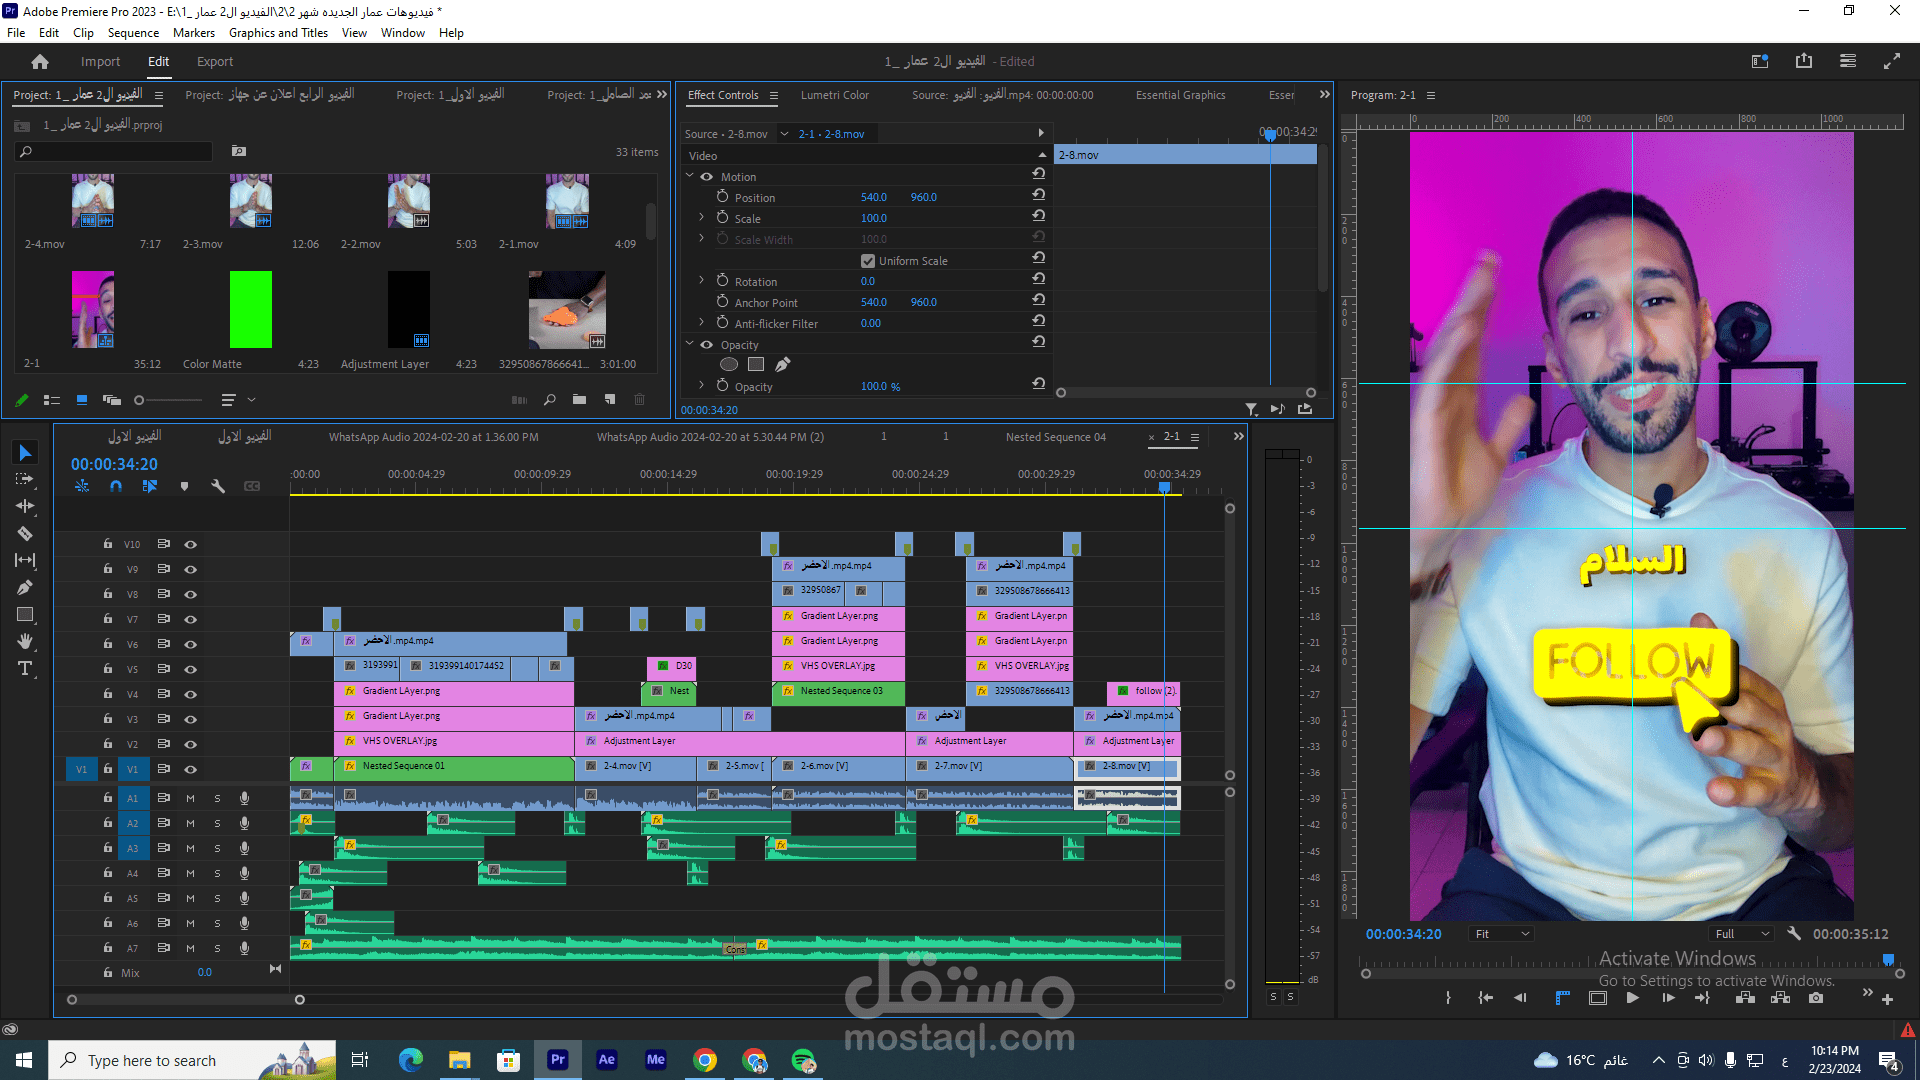The width and height of the screenshot is (1920, 1080).
Task: Switch to the Lumetri Color tab
Action: 834,95
